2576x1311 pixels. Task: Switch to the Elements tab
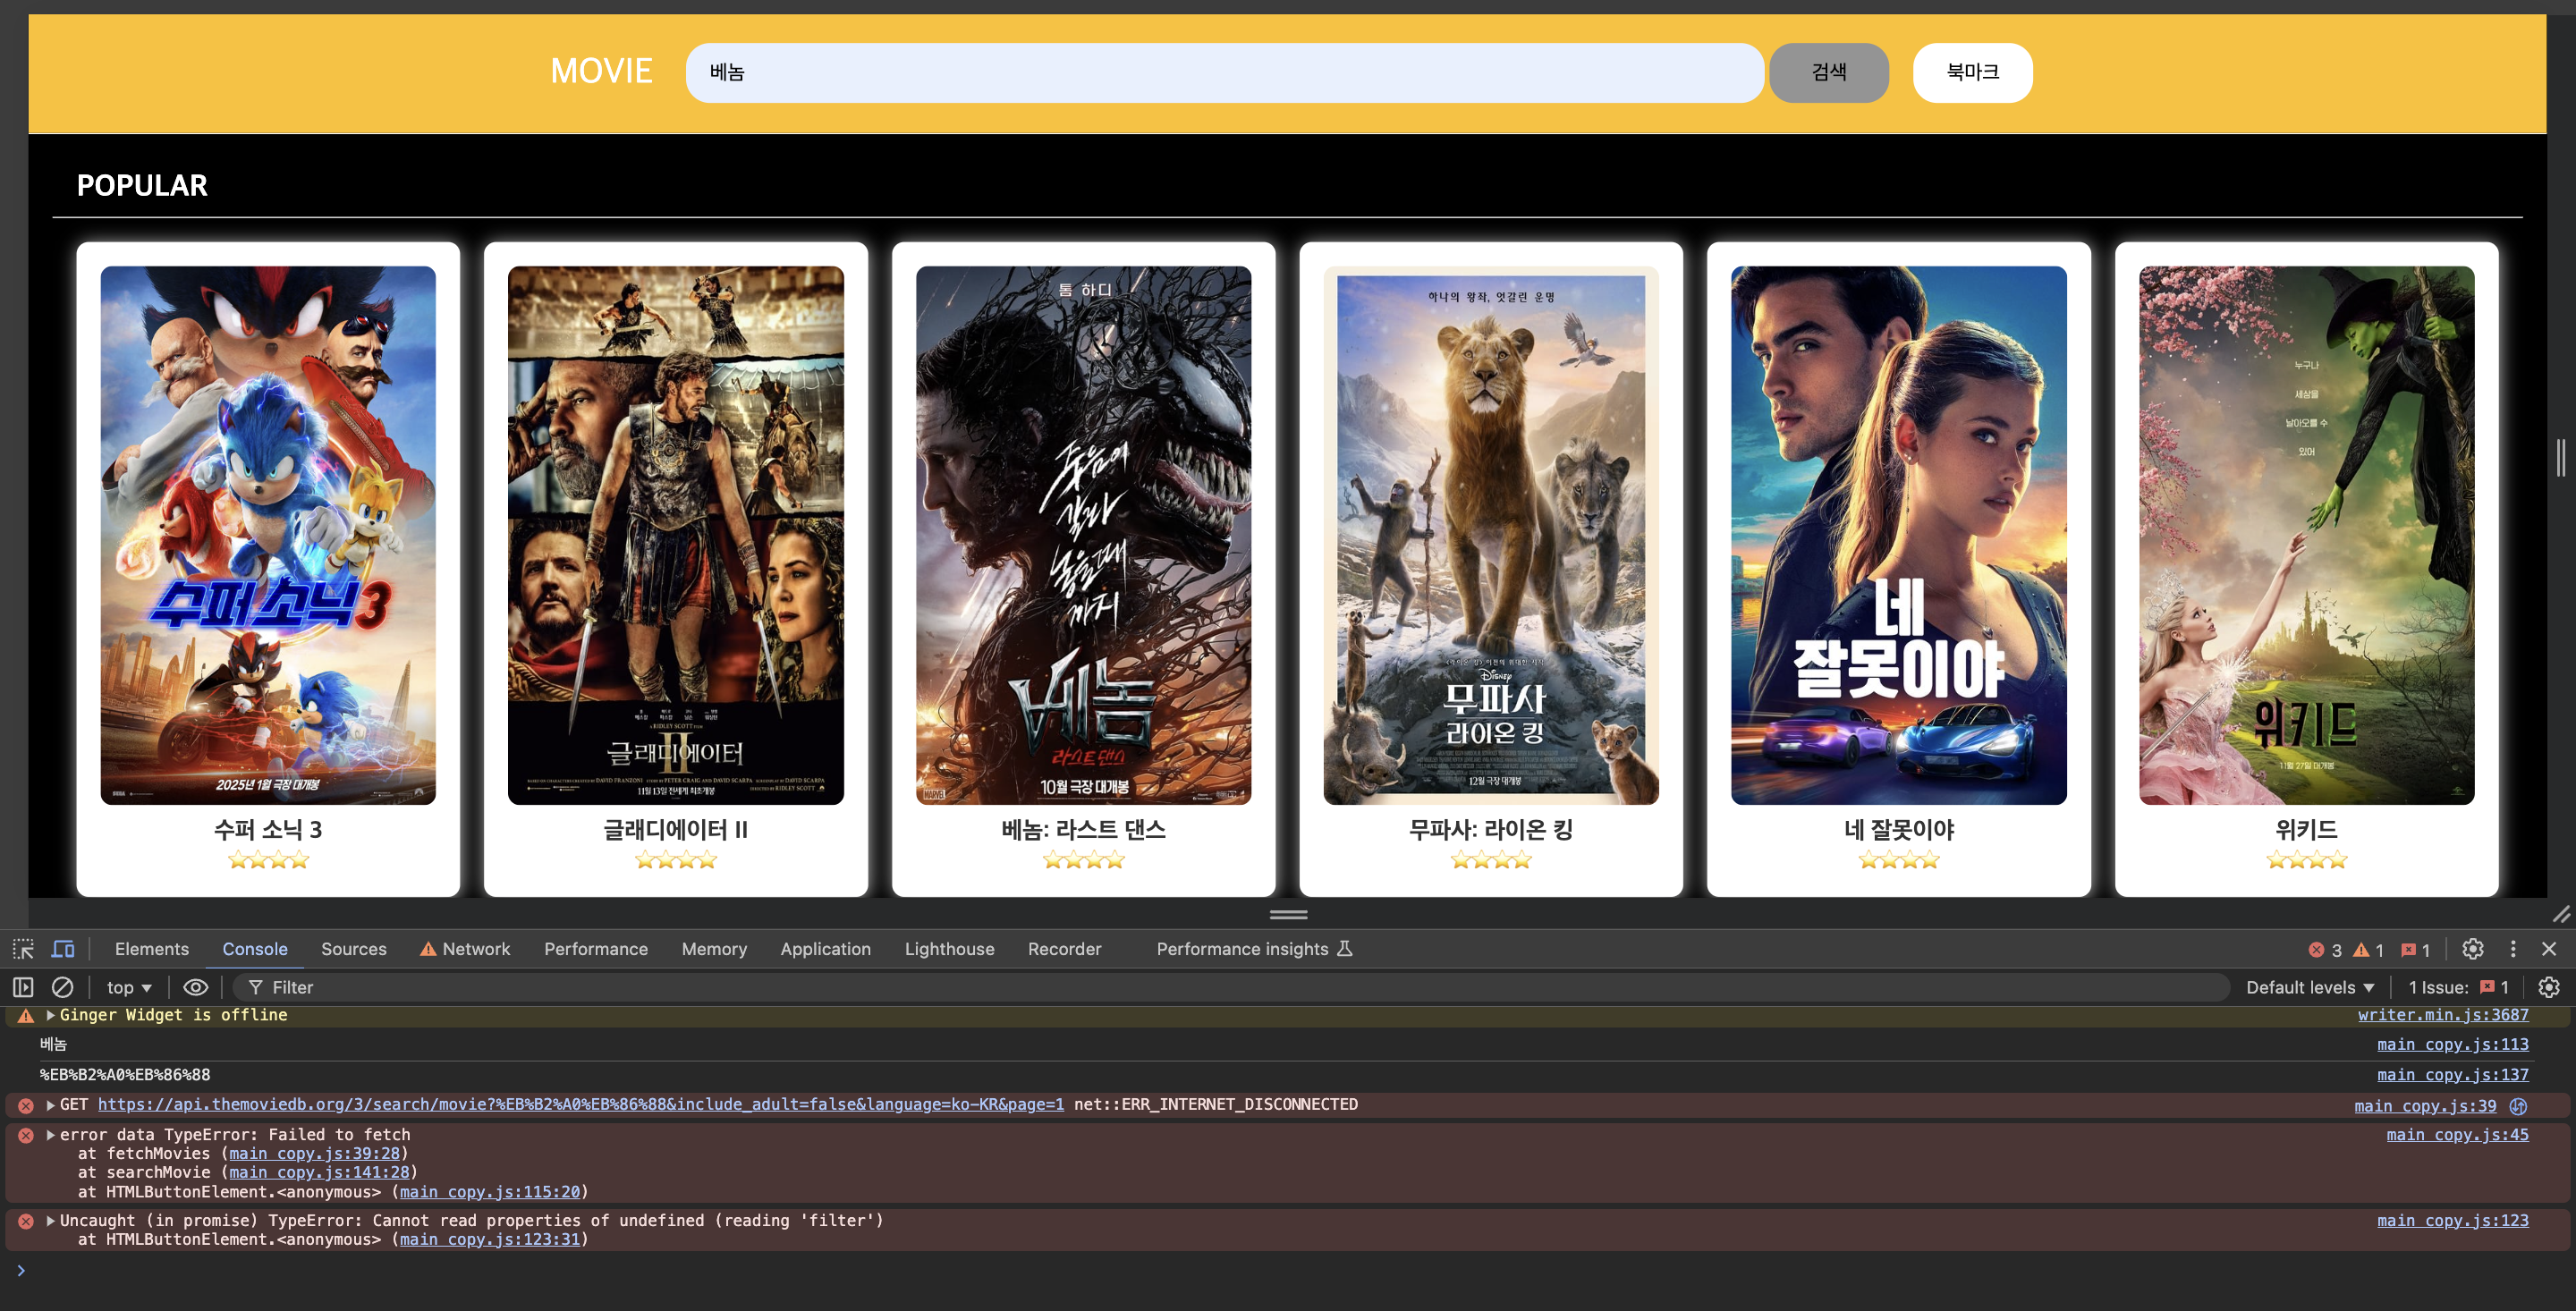coord(151,949)
